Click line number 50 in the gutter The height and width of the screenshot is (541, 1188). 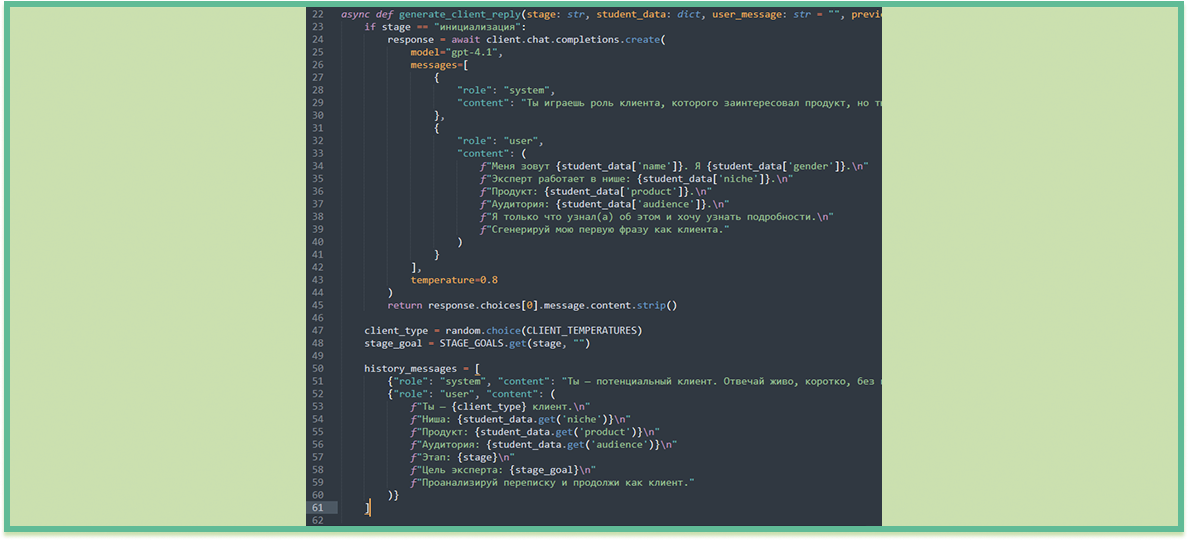(317, 368)
